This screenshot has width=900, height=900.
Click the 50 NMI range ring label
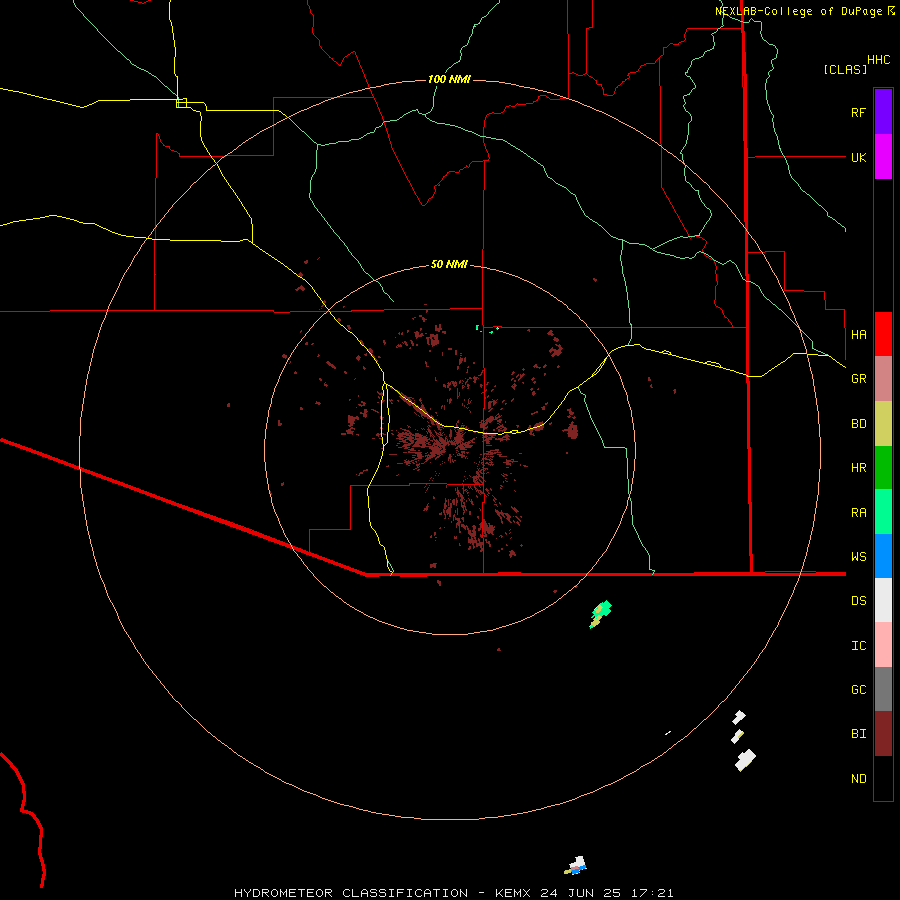[x=449, y=264]
